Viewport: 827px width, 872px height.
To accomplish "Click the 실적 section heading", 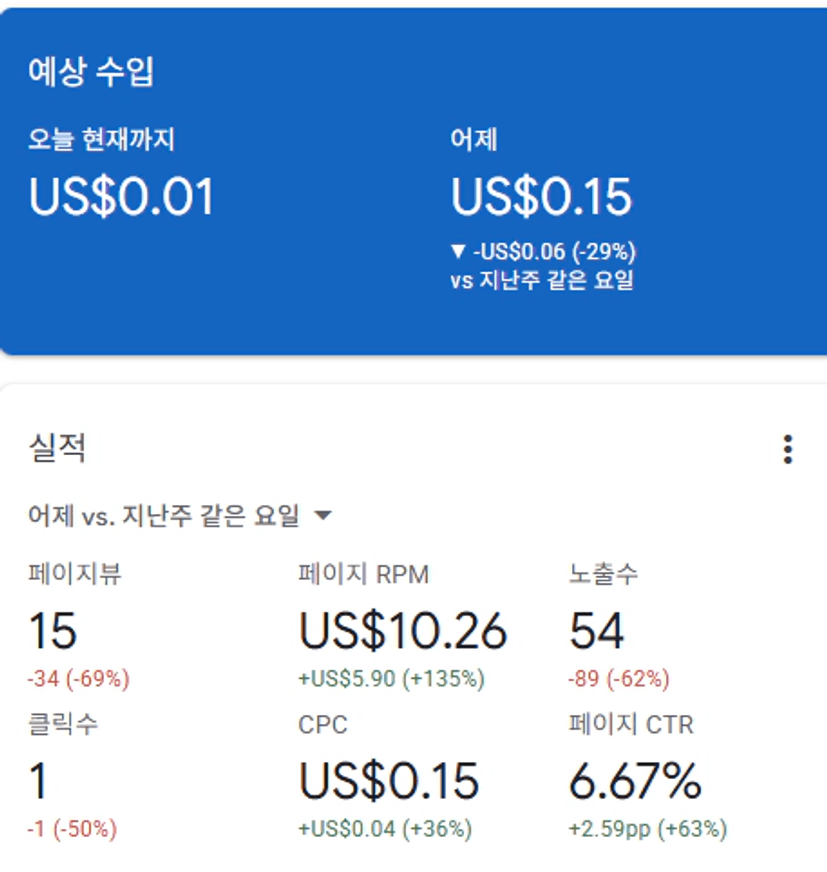I will (x=57, y=448).
